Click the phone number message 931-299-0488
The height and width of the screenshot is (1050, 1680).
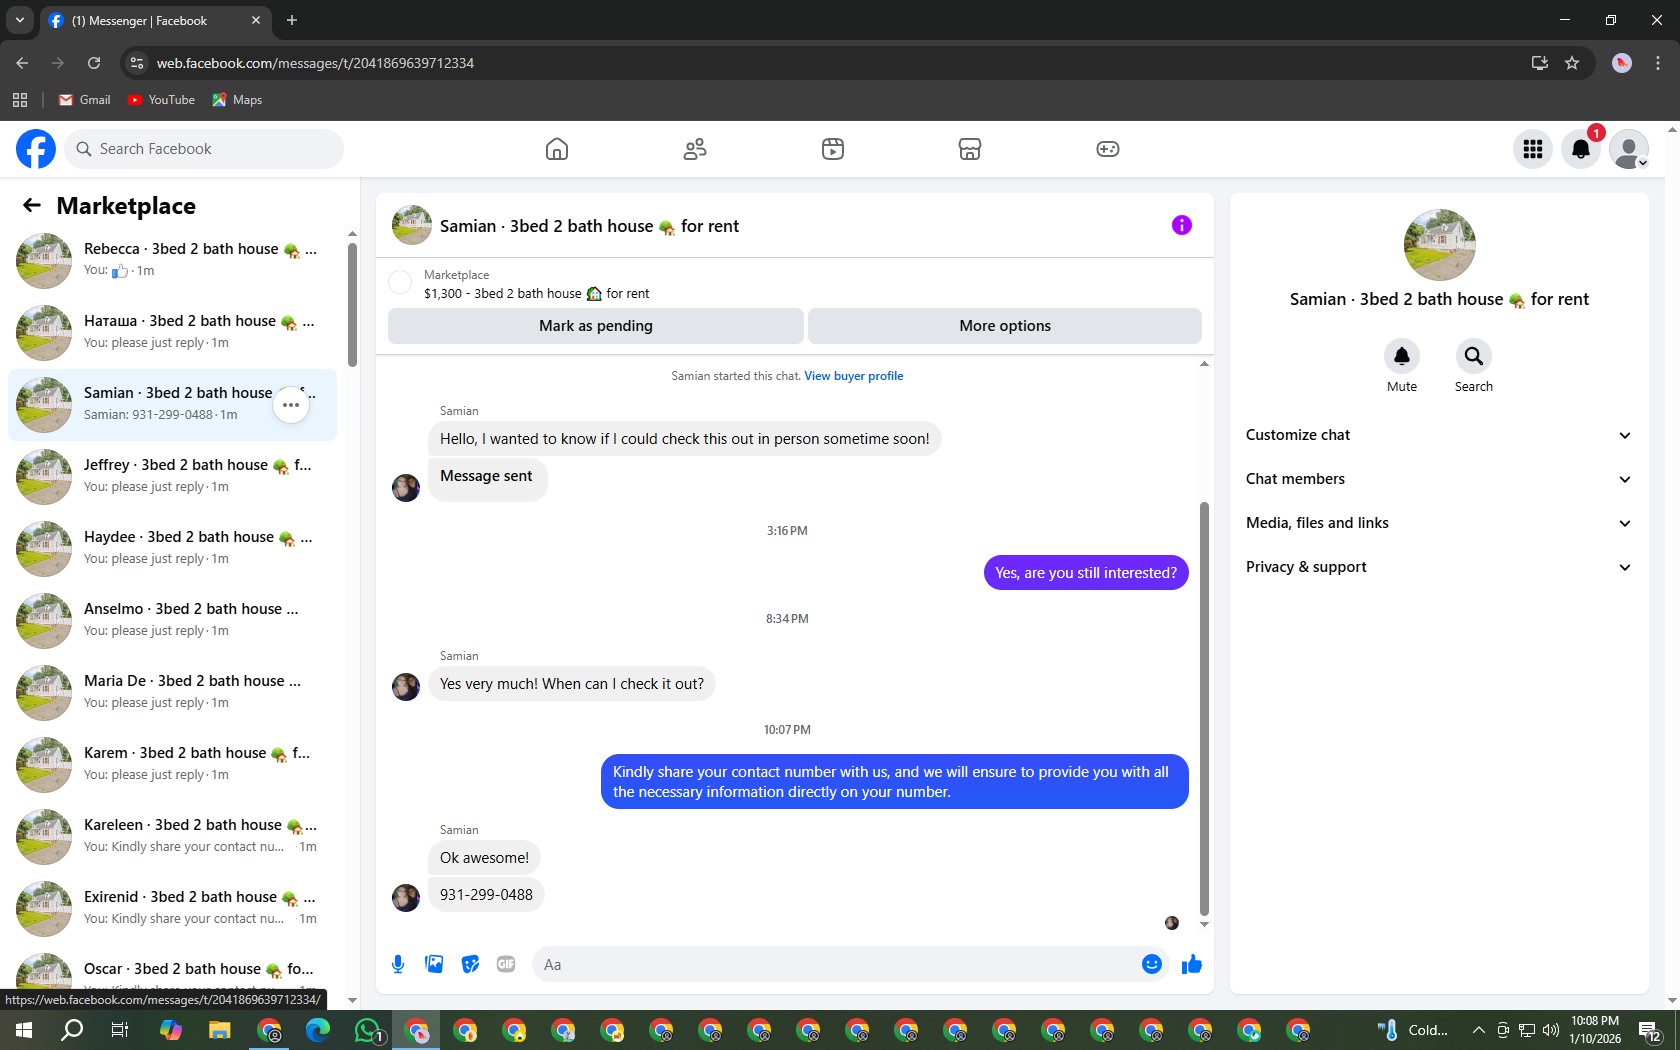tap(486, 895)
